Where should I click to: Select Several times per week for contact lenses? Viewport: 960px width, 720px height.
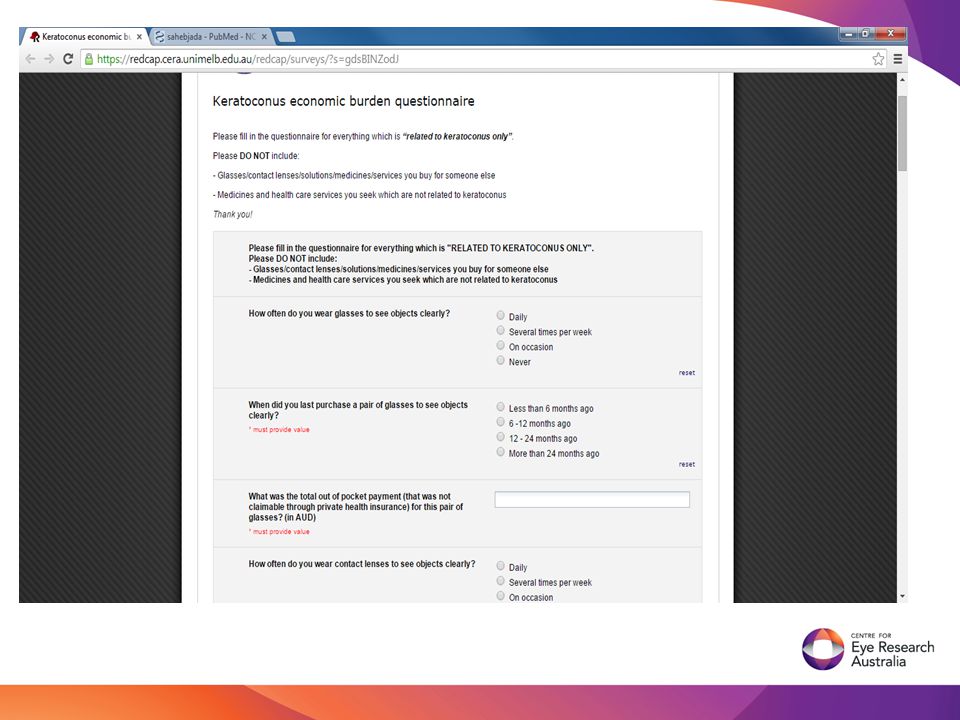tap(500, 581)
